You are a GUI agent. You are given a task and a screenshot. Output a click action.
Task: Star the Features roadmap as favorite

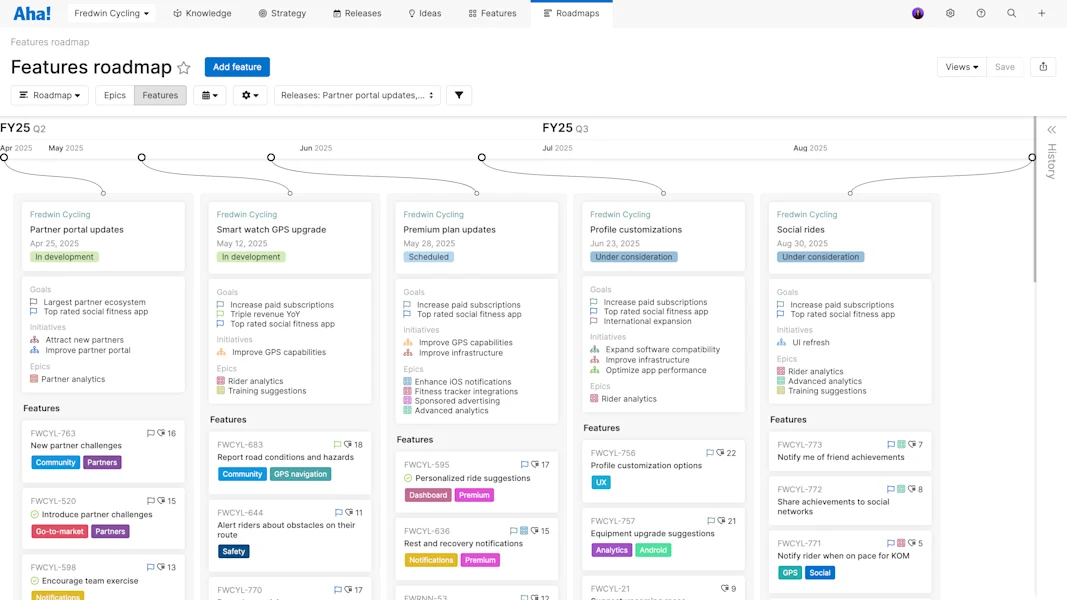(184, 67)
